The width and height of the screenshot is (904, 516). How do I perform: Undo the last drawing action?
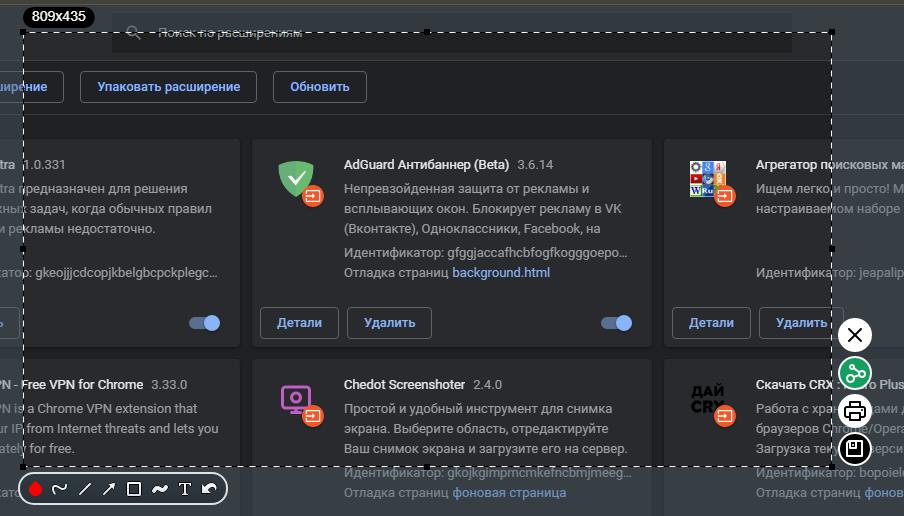(209, 489)
